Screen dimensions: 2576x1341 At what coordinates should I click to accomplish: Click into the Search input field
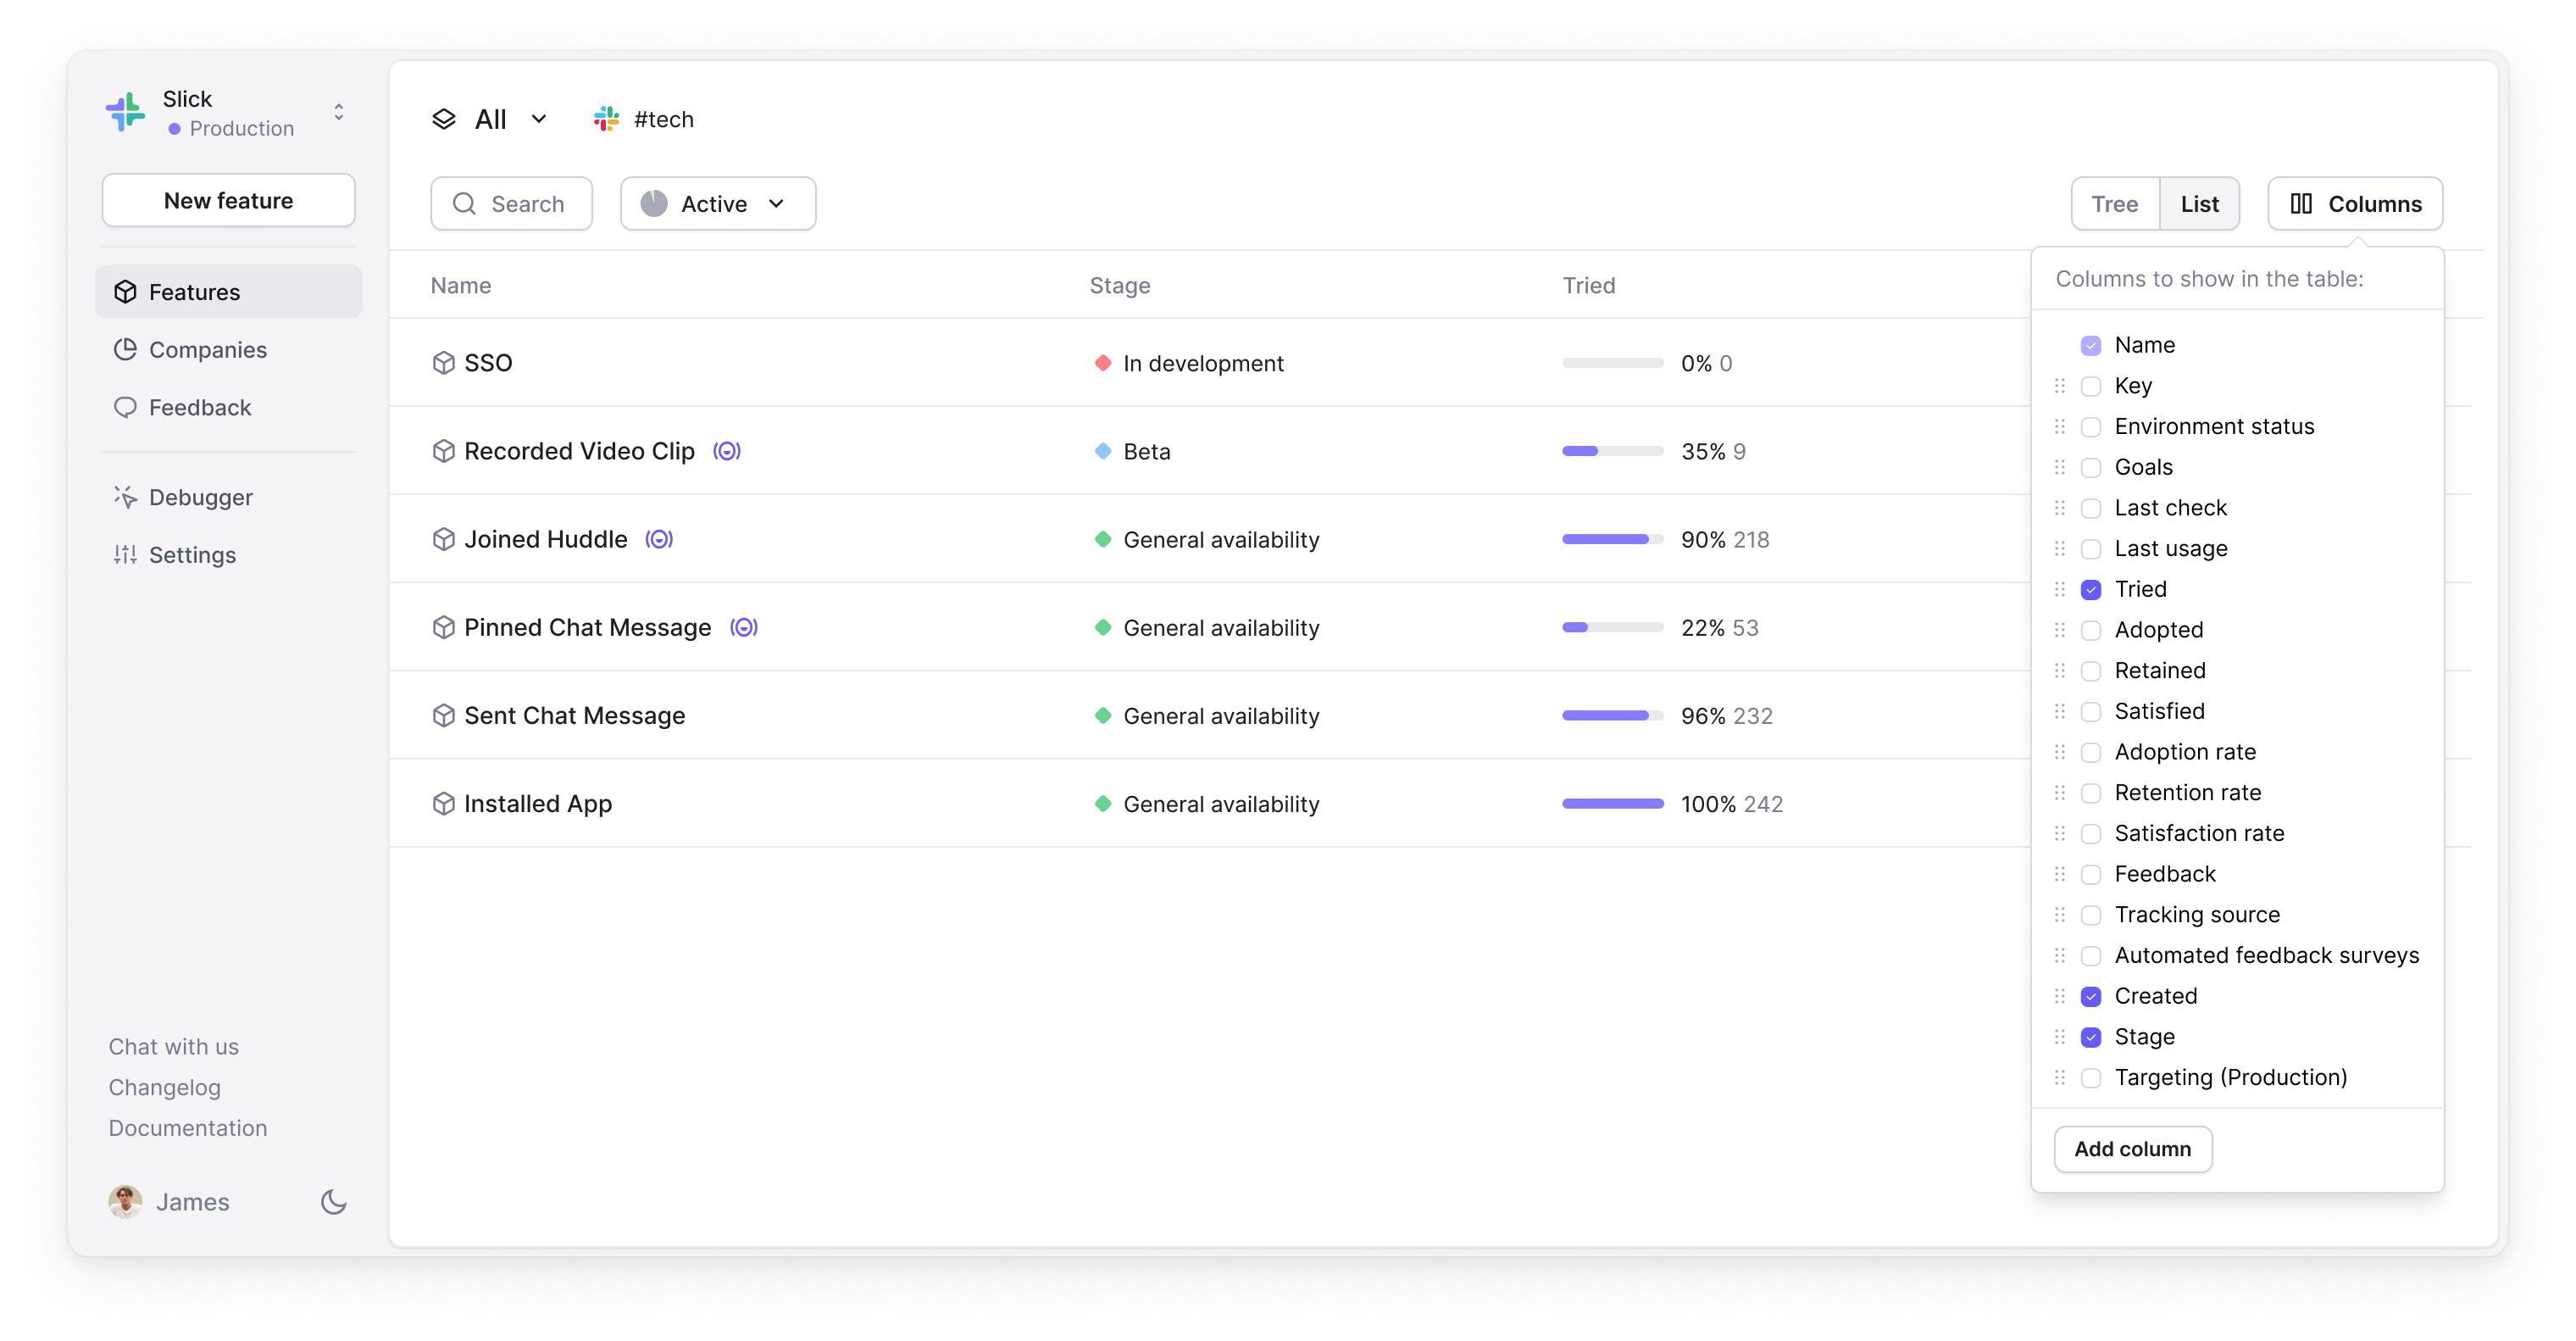[511, 204]
